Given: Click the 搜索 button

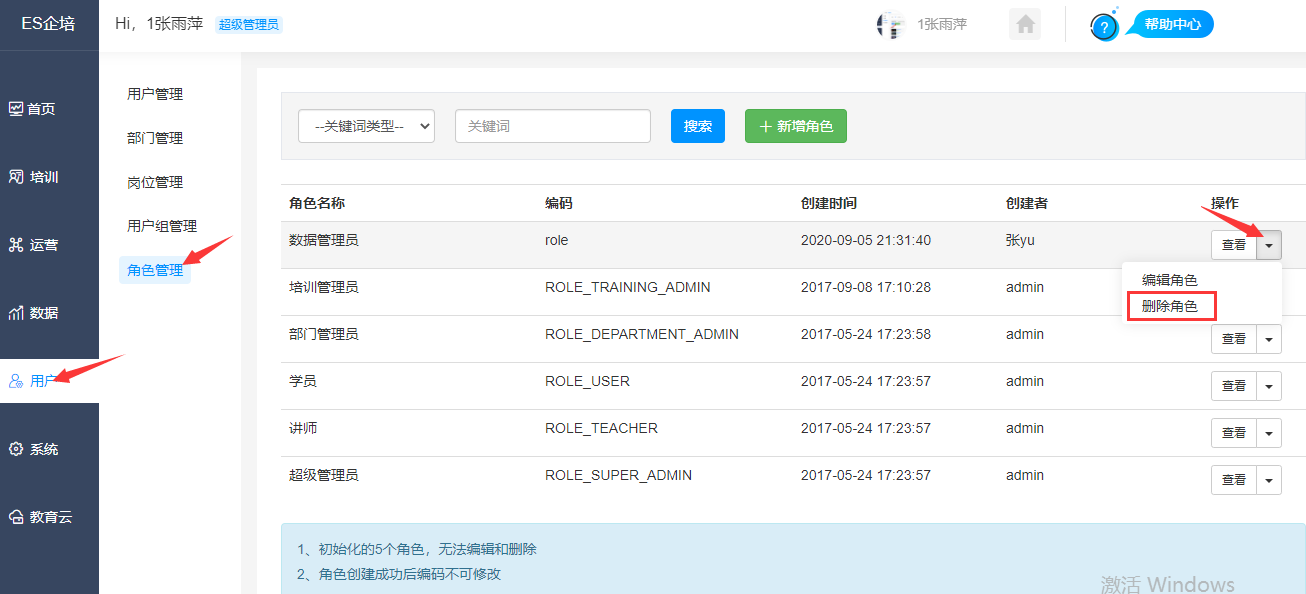Looking at the screenshot, I should (698, 126).
